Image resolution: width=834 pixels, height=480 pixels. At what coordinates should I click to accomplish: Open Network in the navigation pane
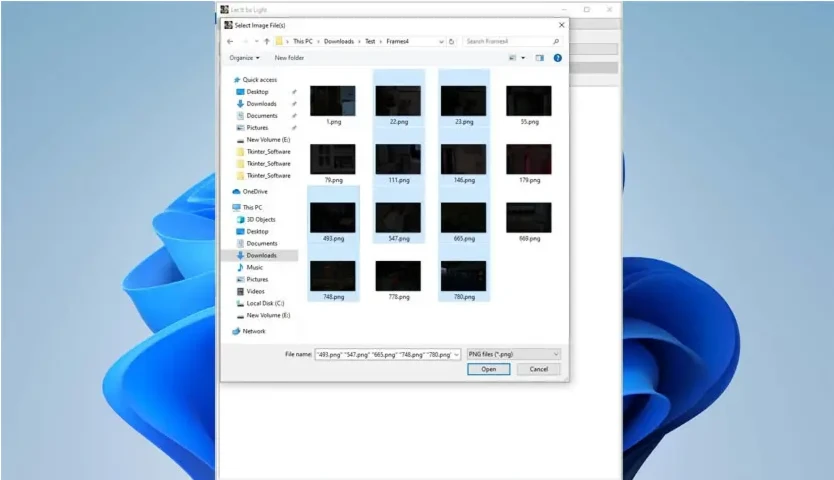coord(254,331)
